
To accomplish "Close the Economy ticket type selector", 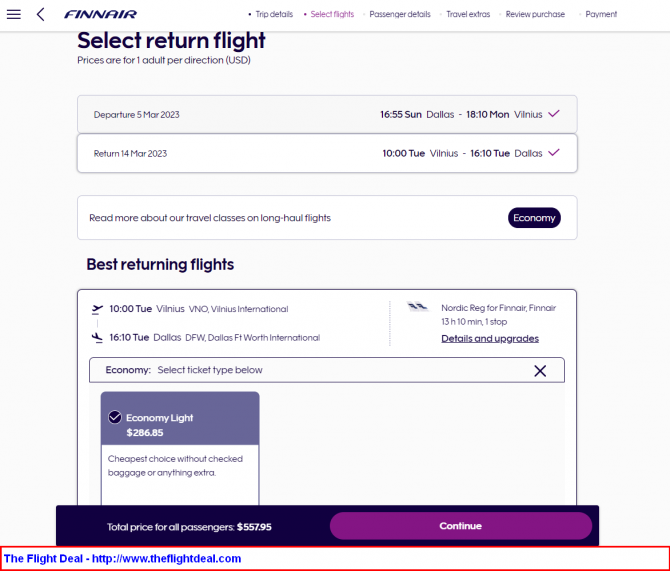I will pos(540,371).
